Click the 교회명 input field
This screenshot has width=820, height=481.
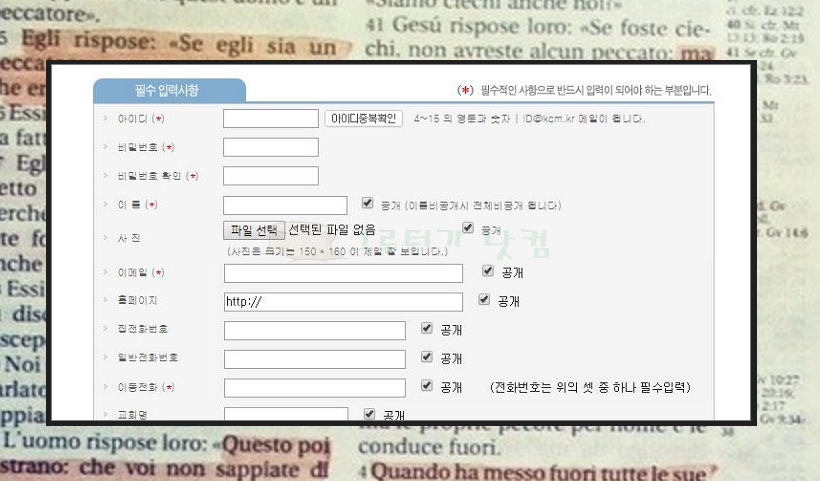286,414
